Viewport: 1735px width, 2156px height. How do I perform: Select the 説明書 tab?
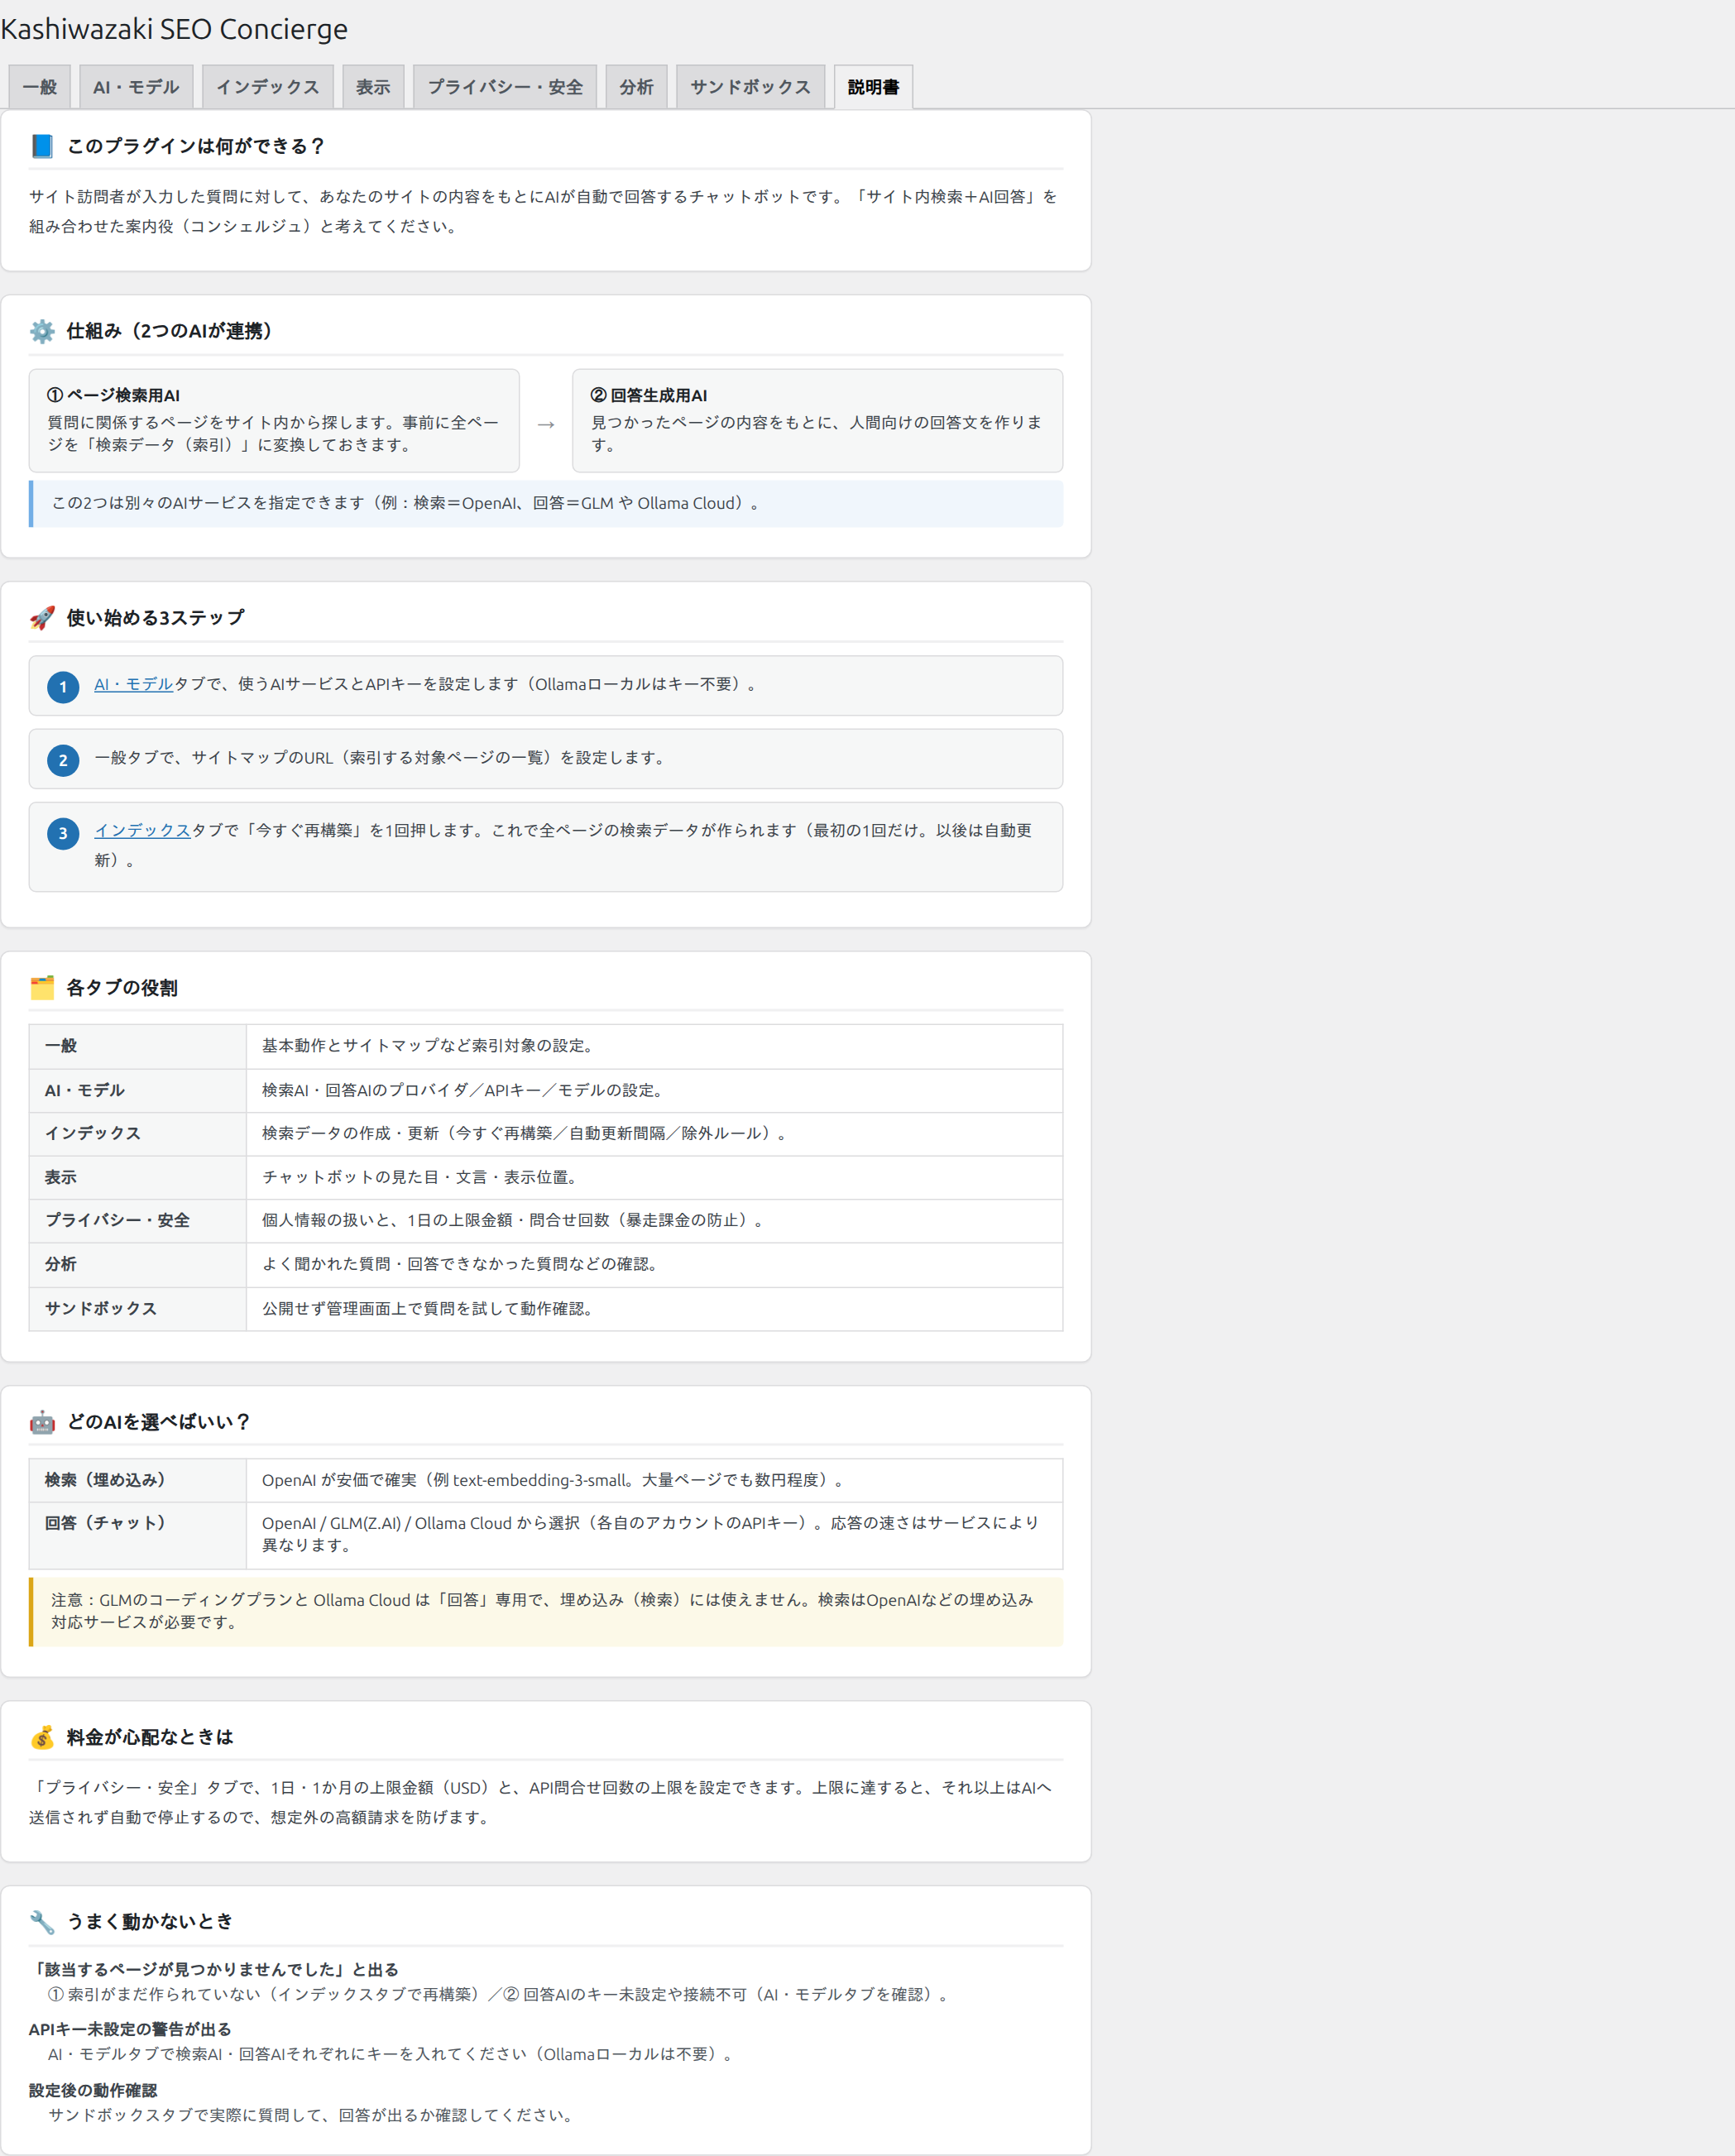[873, 87]
